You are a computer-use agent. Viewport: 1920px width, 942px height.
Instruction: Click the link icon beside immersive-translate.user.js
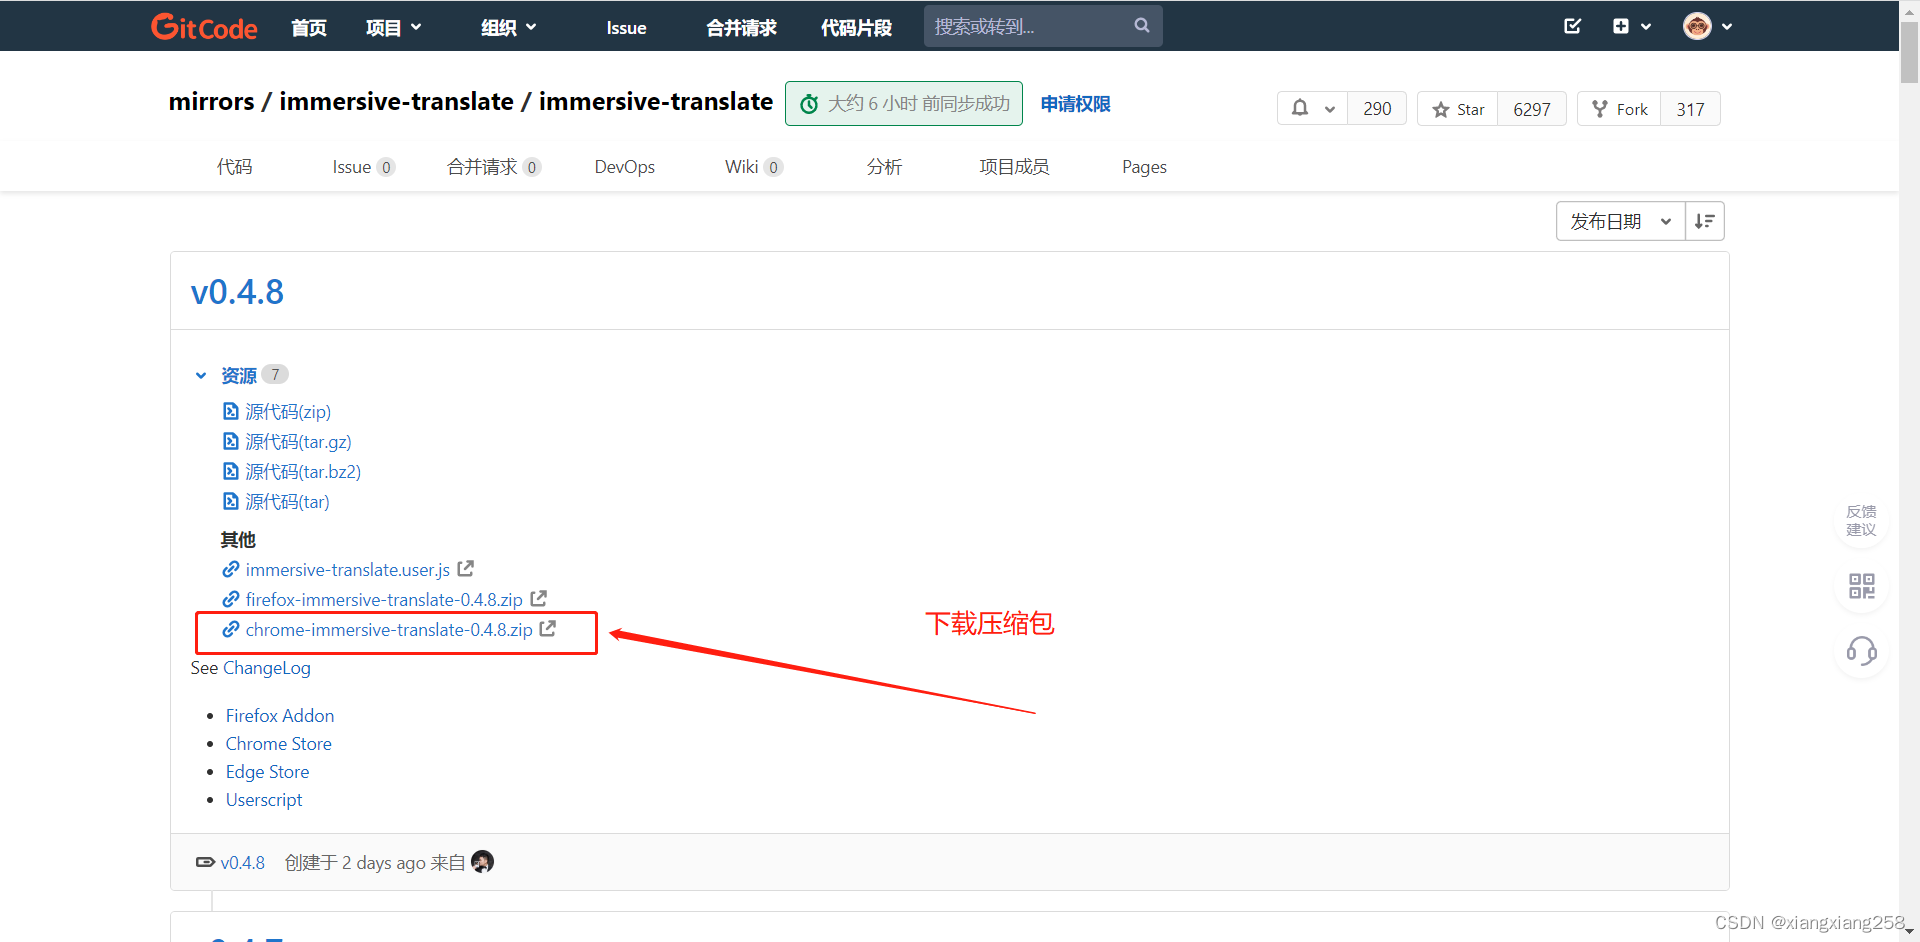tap(231, 569)
